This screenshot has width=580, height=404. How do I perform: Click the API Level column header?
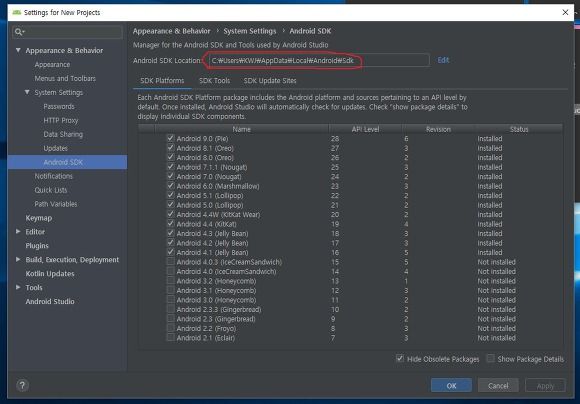click(365, 129)
